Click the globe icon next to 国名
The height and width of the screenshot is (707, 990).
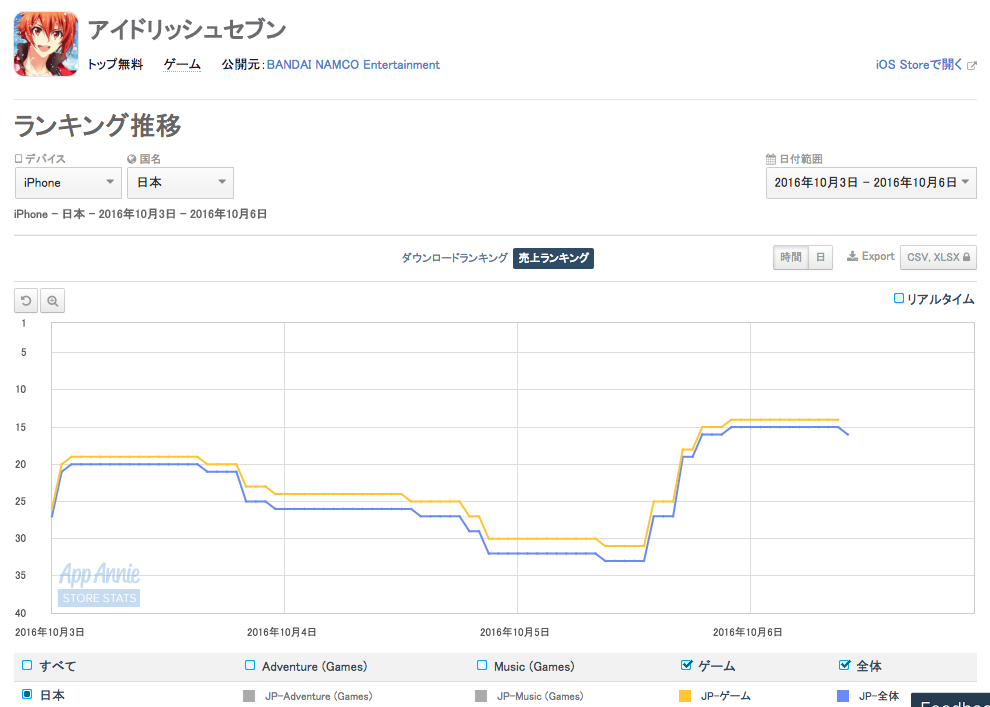pyautogui.click(x=131, y=159)
